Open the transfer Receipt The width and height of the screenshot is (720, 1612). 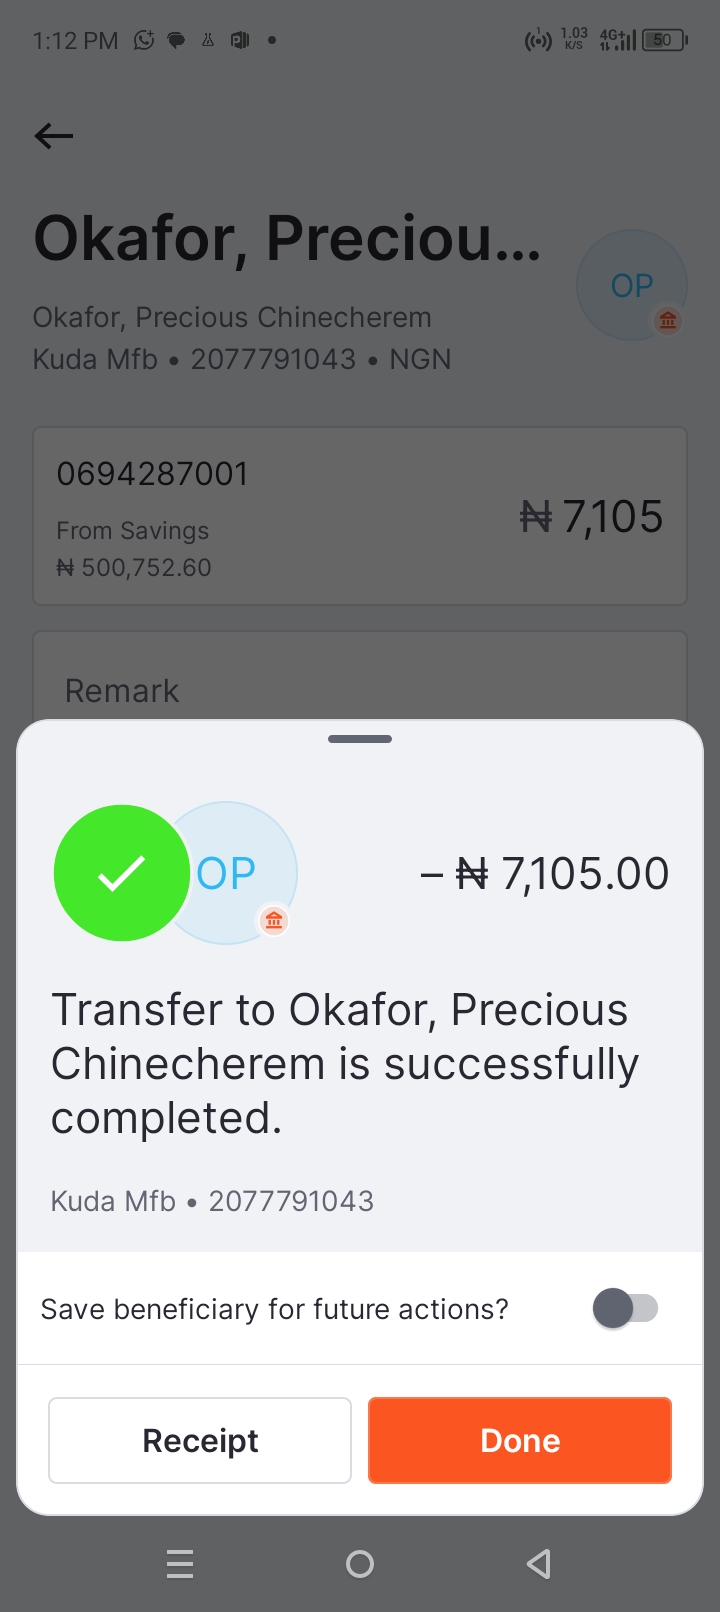click(200, 1440)
